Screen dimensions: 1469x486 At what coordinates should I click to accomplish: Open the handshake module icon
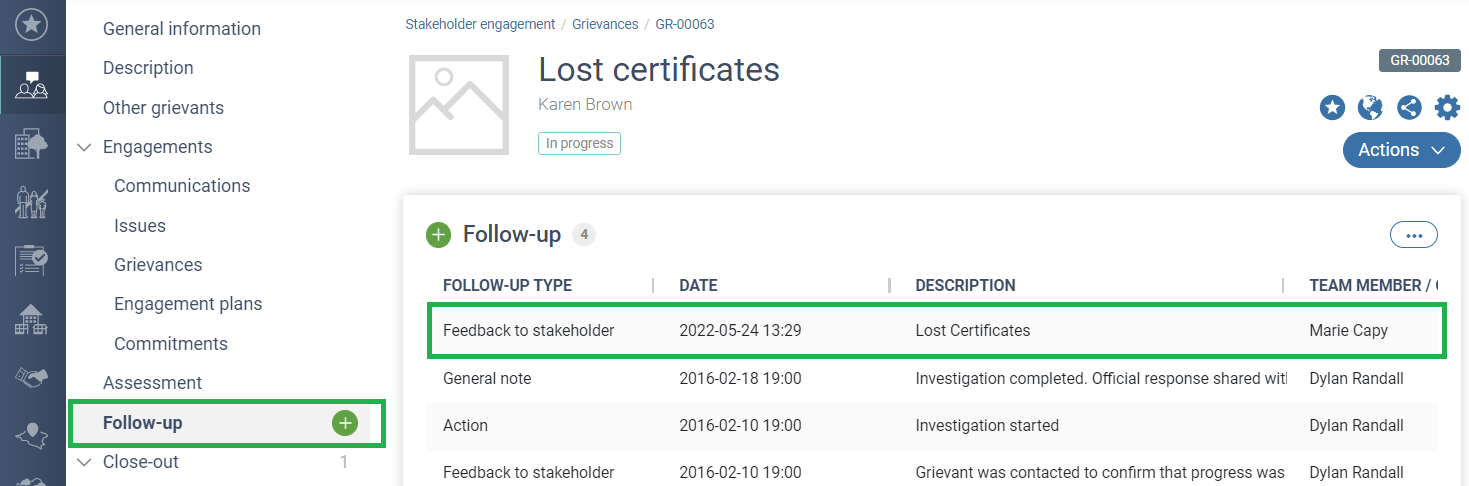pos(32,377)
